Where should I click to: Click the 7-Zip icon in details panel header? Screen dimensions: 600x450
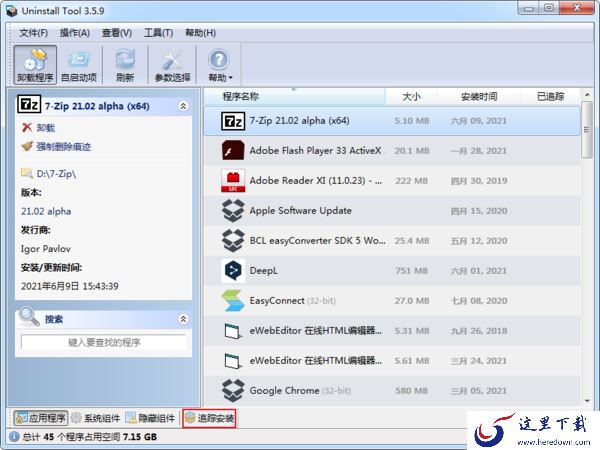[29, 104]
